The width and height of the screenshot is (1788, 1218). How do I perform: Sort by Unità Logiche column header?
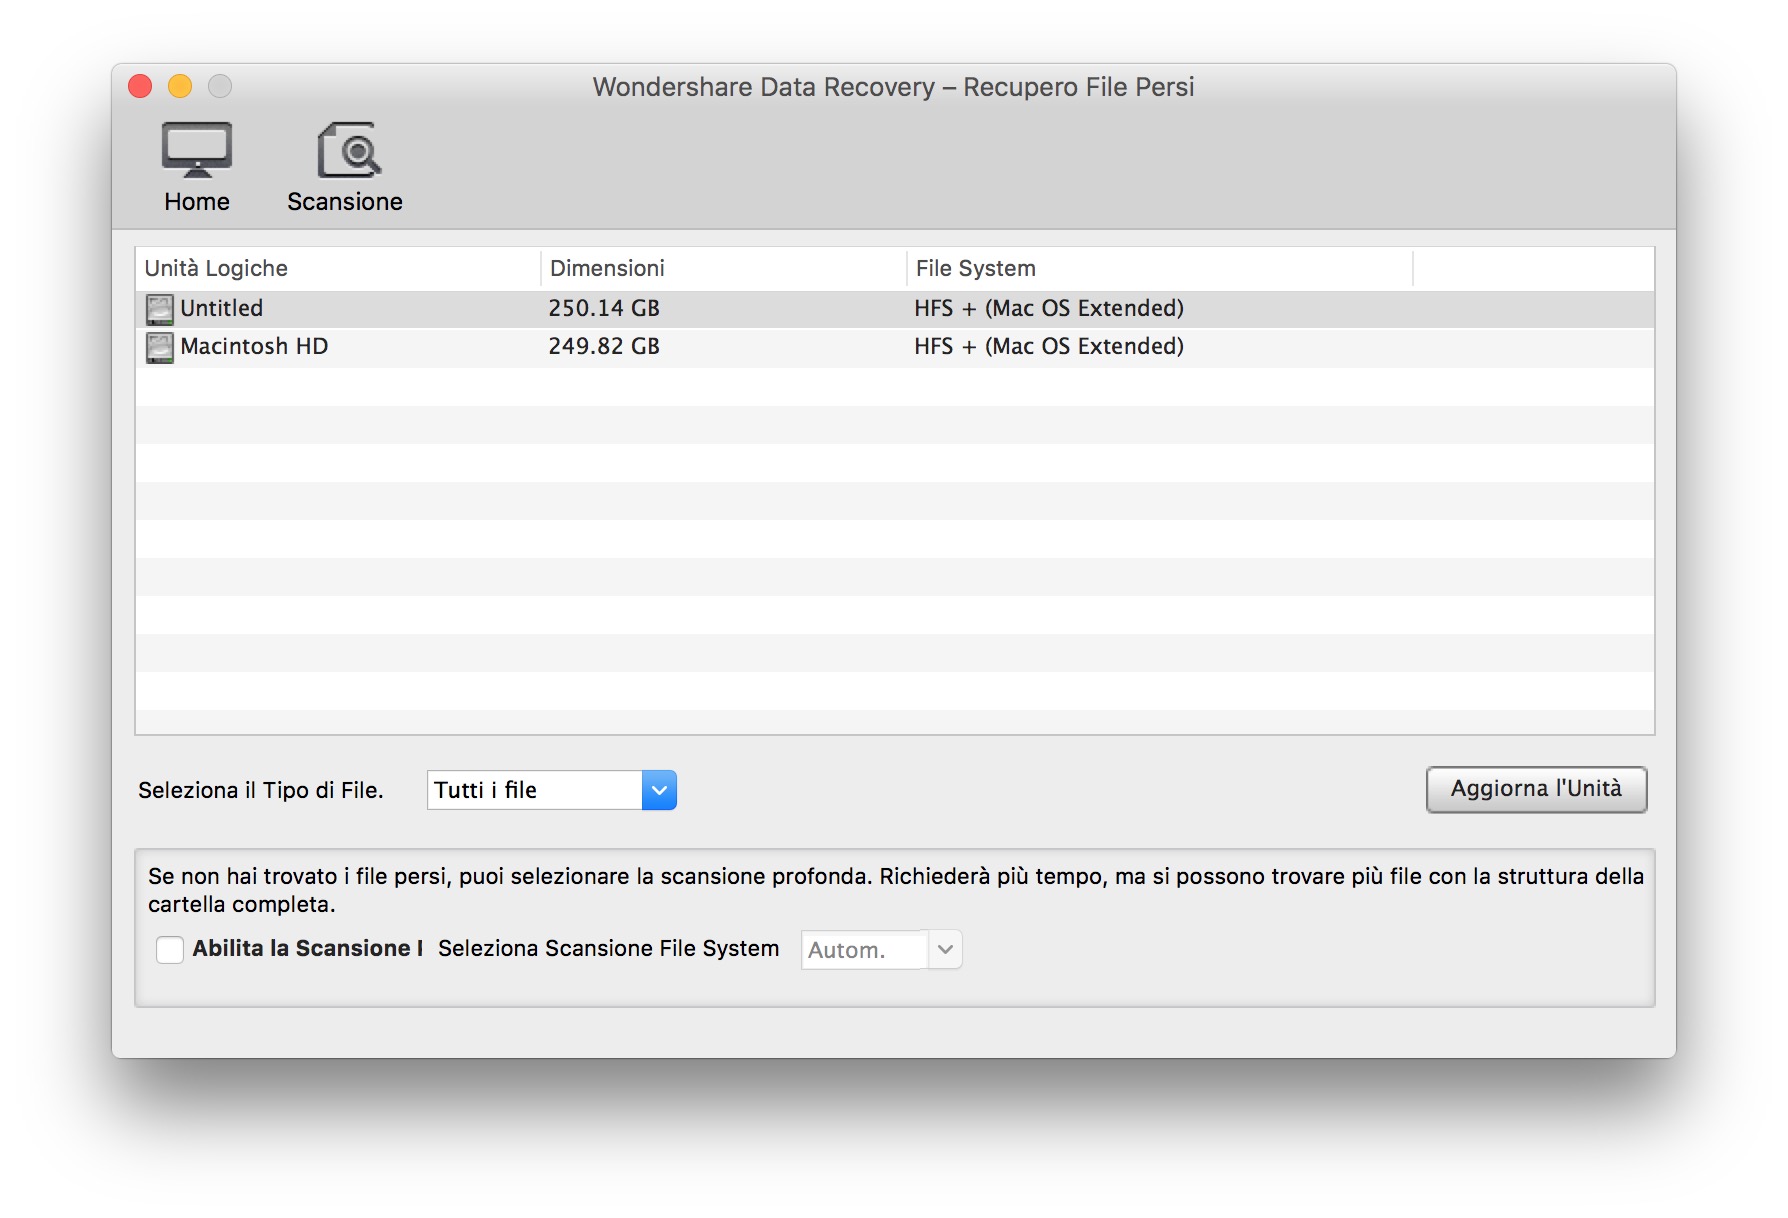(x=338, y=268)
